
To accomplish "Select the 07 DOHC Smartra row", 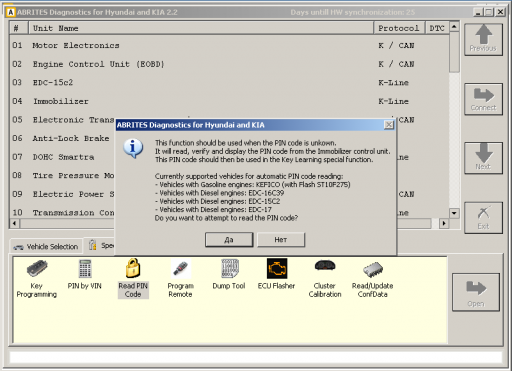I will coord(62,157).
